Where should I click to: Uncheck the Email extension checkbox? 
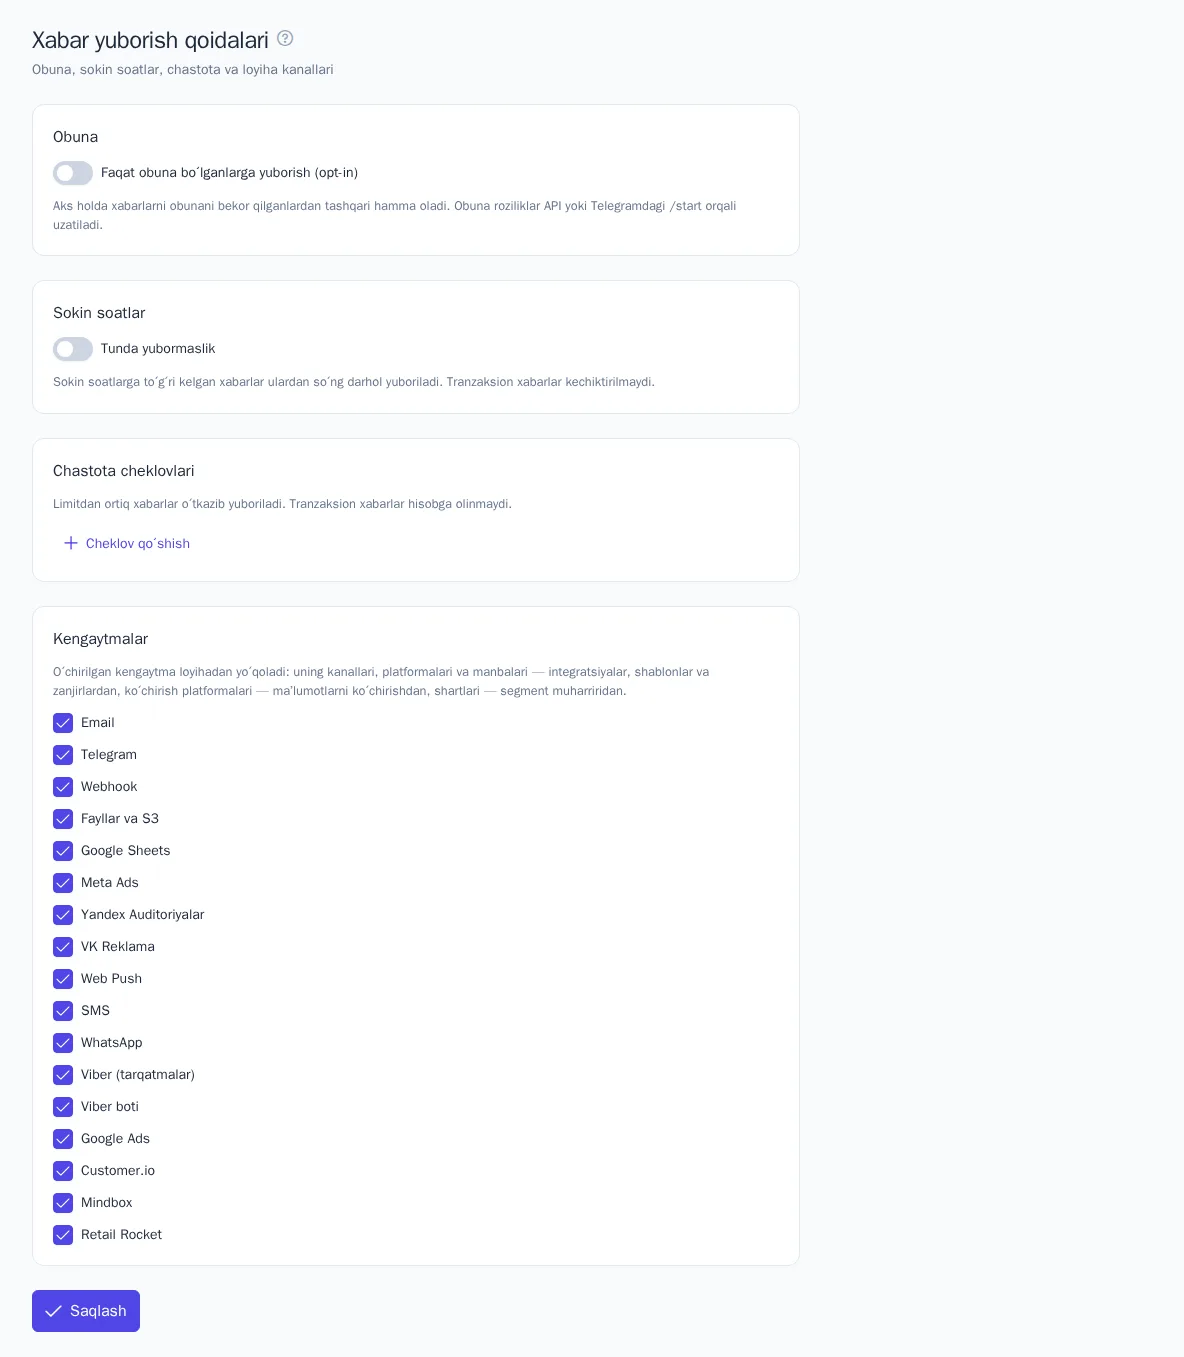(x=63, y=723)
